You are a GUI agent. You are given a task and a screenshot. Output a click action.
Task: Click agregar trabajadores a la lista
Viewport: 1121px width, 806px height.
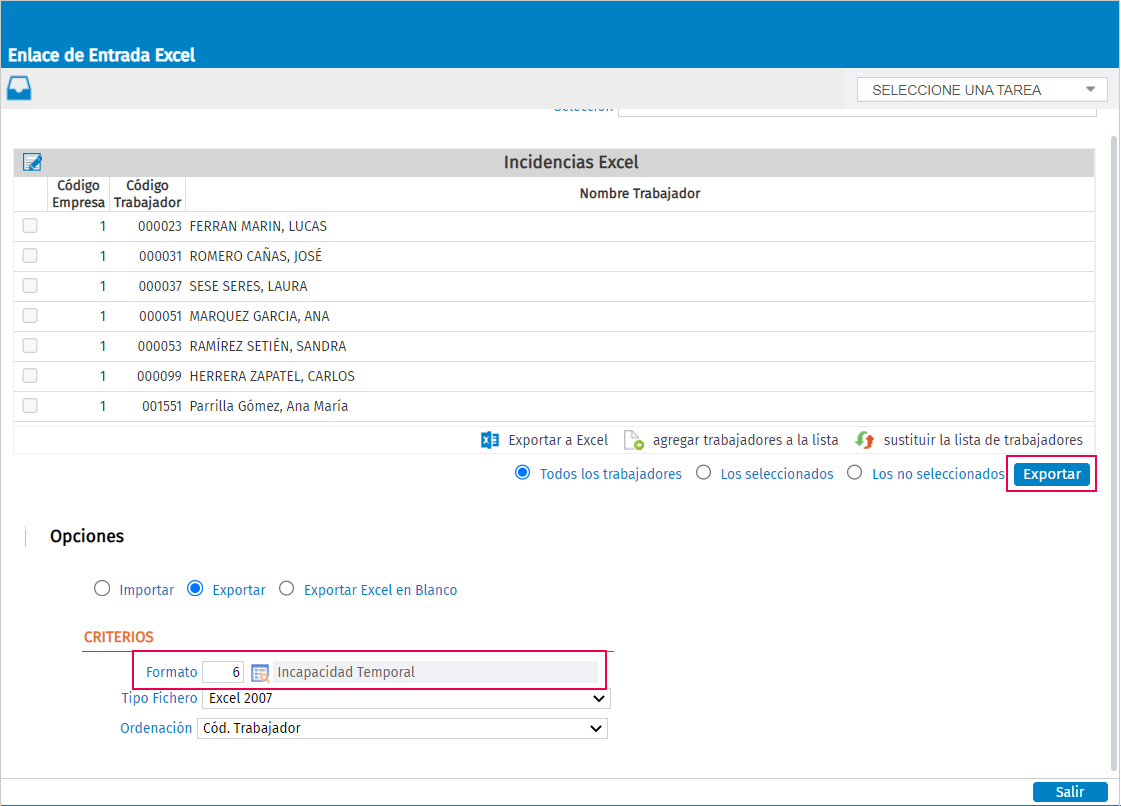[746, 441]
